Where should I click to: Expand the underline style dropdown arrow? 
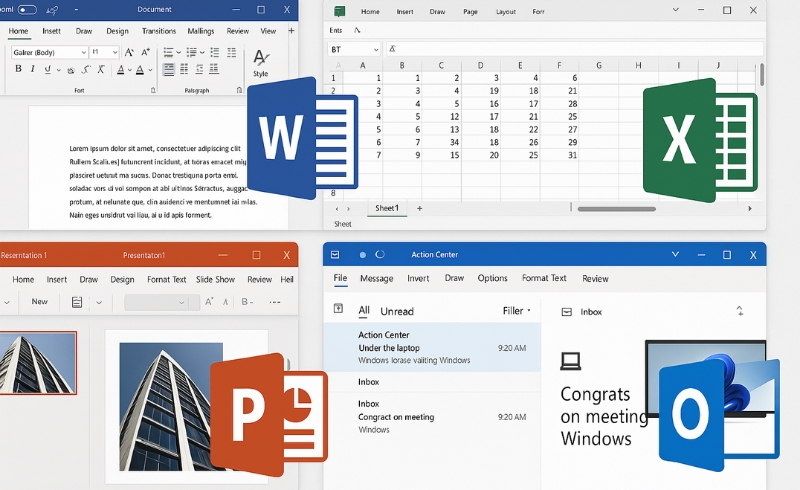[59, 70]
